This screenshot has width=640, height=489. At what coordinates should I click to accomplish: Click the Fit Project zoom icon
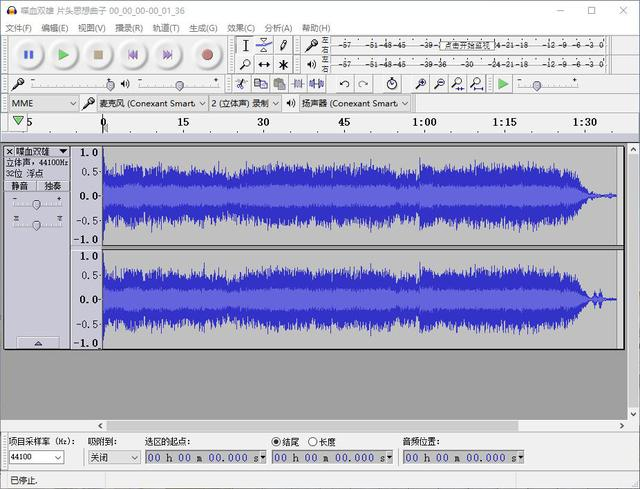point(476,84)
